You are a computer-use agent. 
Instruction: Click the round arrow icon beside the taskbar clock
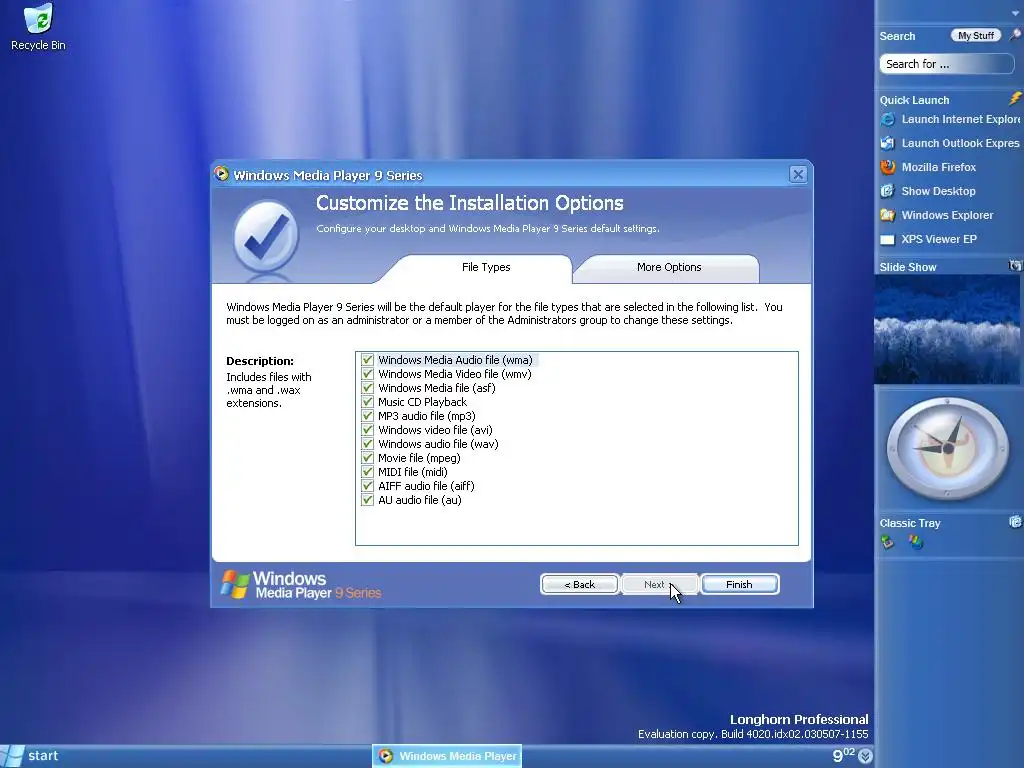865,756
